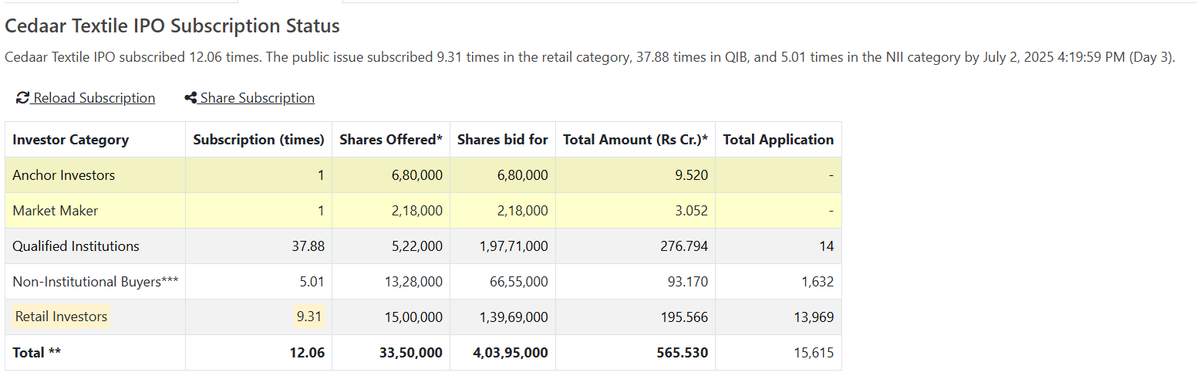
Task: Open the Share Subscription link
Action: pyautogui.click(x=257, y=98)
